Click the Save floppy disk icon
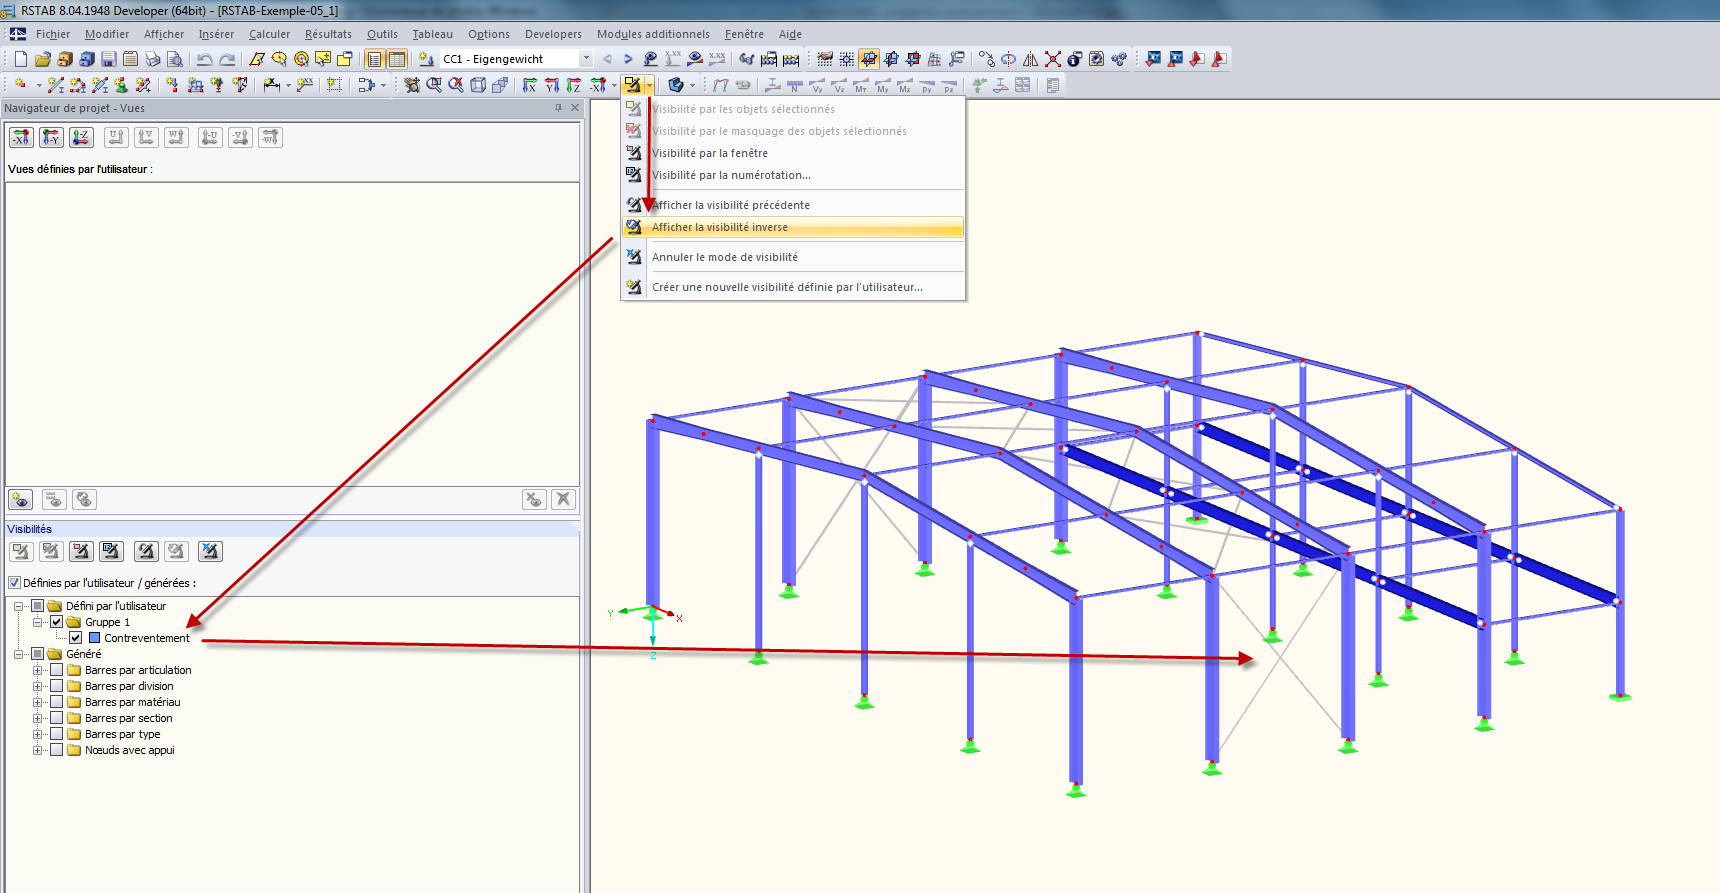Image resolution: width=1720 pixels, height=893 pixels. tap(108, 59)
